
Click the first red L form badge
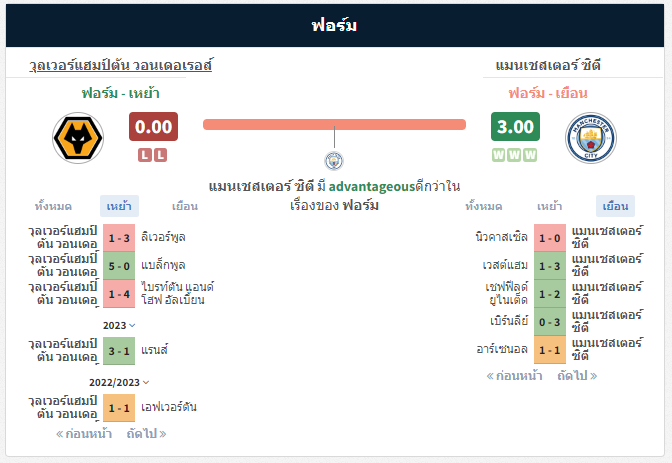(x=145, y=155)
